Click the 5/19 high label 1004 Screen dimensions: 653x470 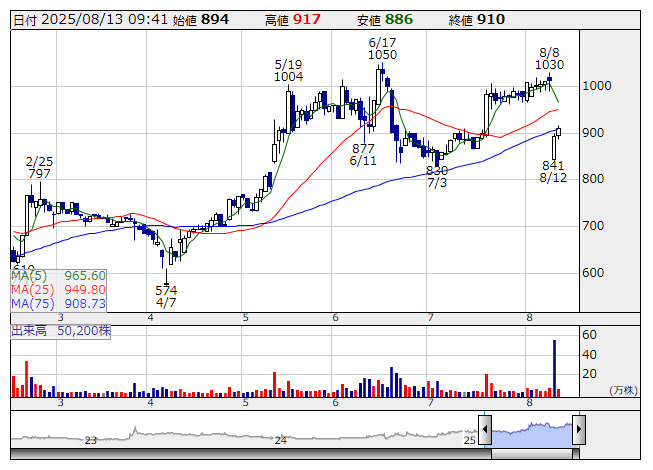coord(288,77)
